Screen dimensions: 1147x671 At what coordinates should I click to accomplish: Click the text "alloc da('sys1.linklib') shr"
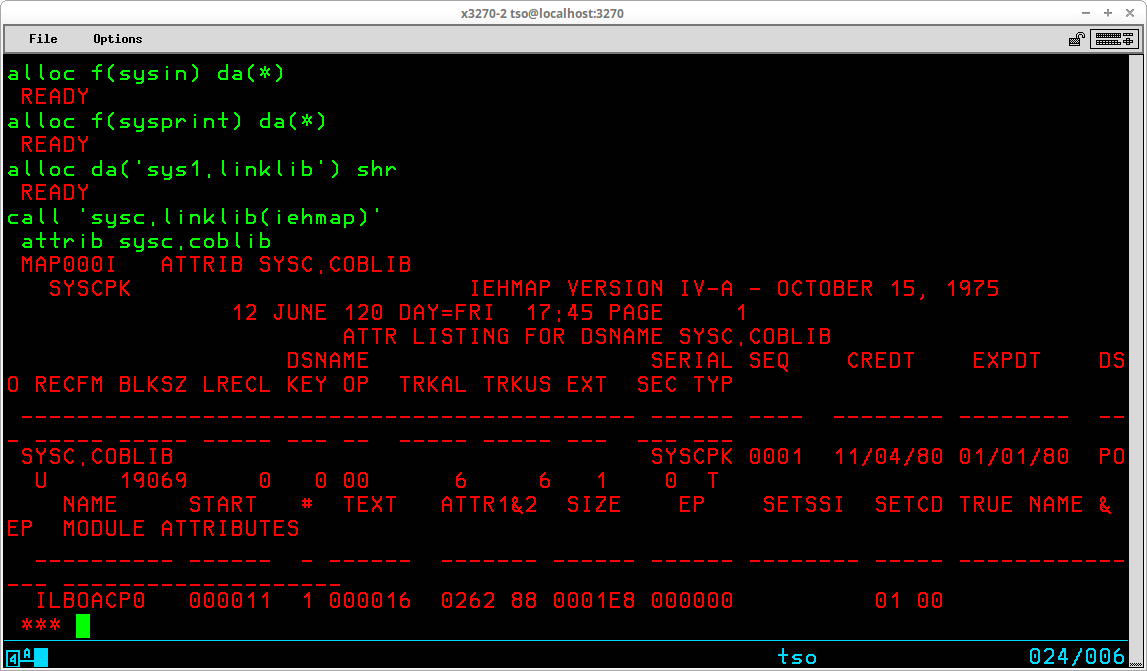click(202, 170)
